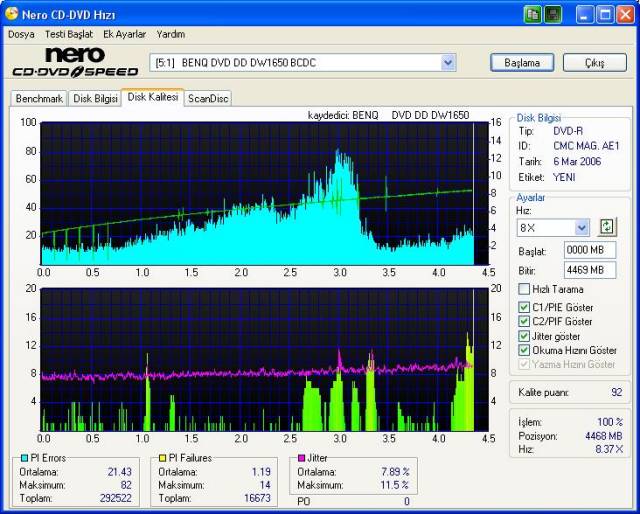Click the yellow PI Failures color swatch
This screenshot has height=514, width=640.
pyautogui.click(x=162, y=458)
